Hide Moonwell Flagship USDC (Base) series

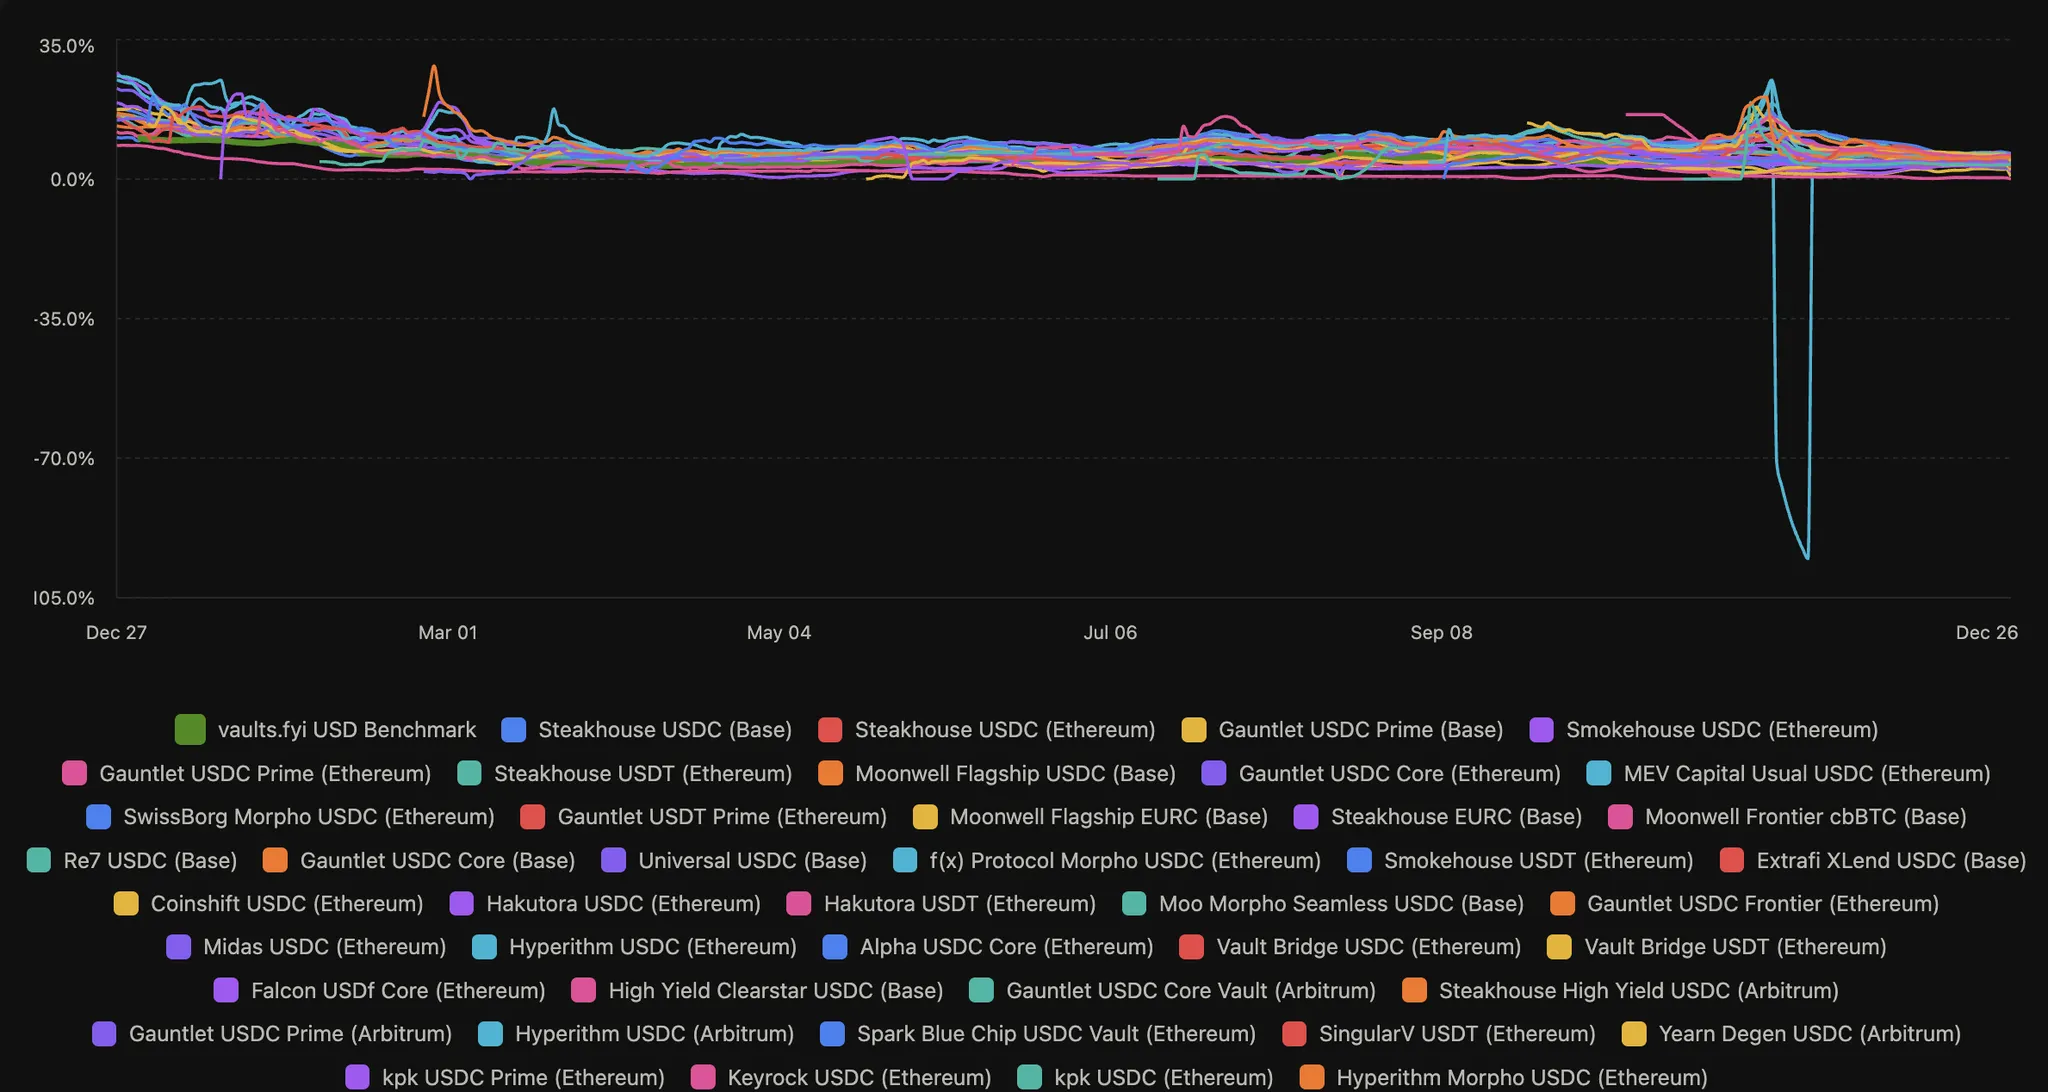coord(1014,774)
